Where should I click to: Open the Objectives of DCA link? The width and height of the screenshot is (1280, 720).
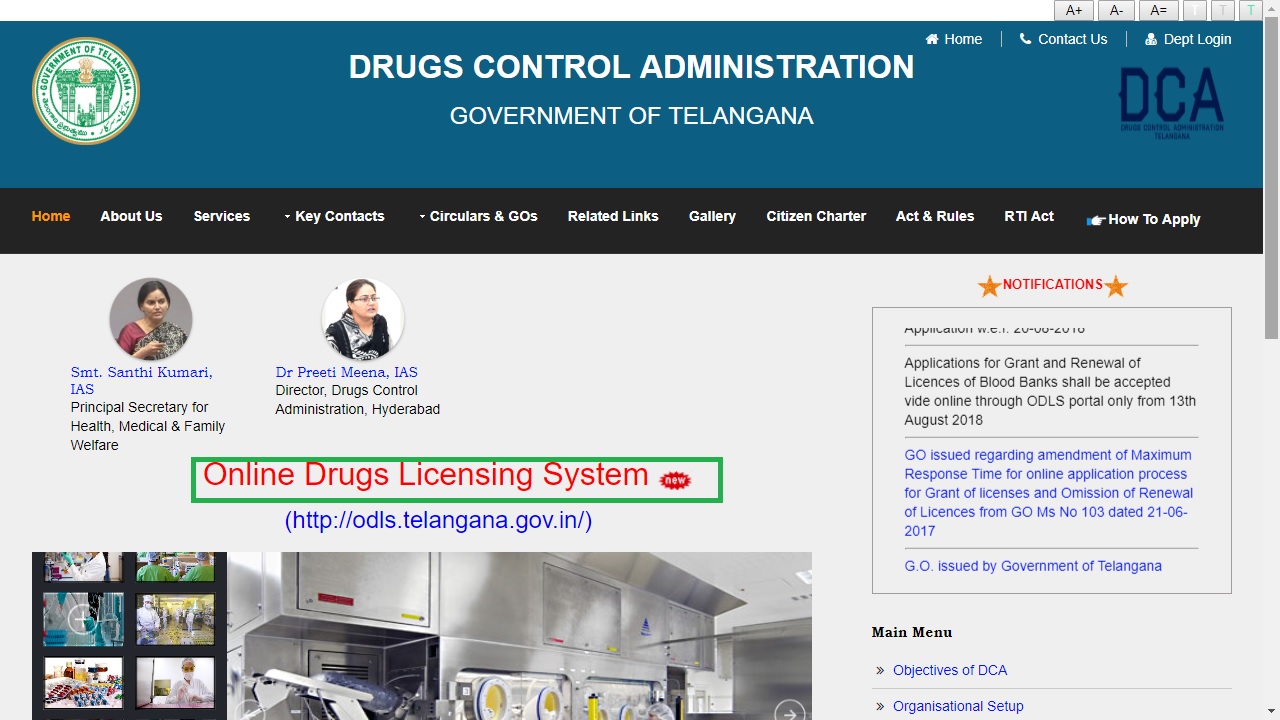tap(950, 670)
